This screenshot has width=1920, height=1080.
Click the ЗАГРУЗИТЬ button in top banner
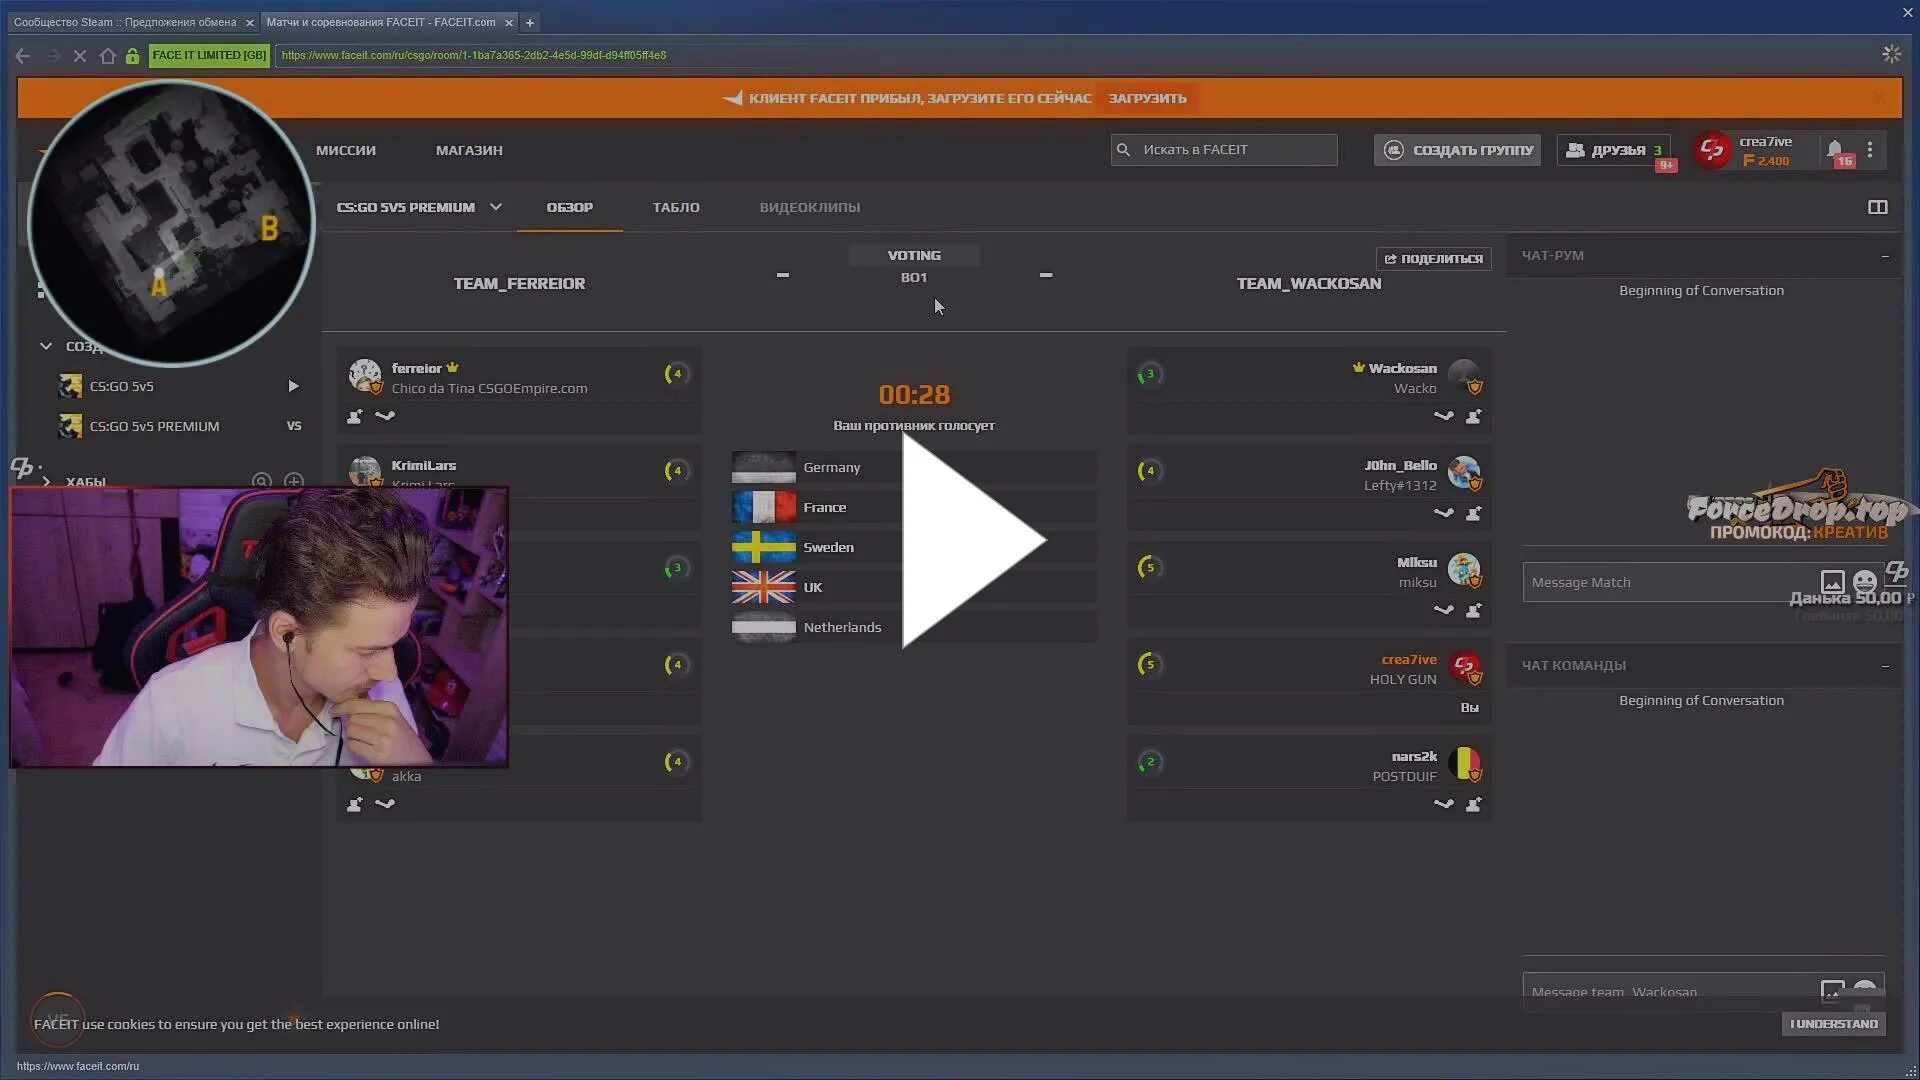point(1146,98)
